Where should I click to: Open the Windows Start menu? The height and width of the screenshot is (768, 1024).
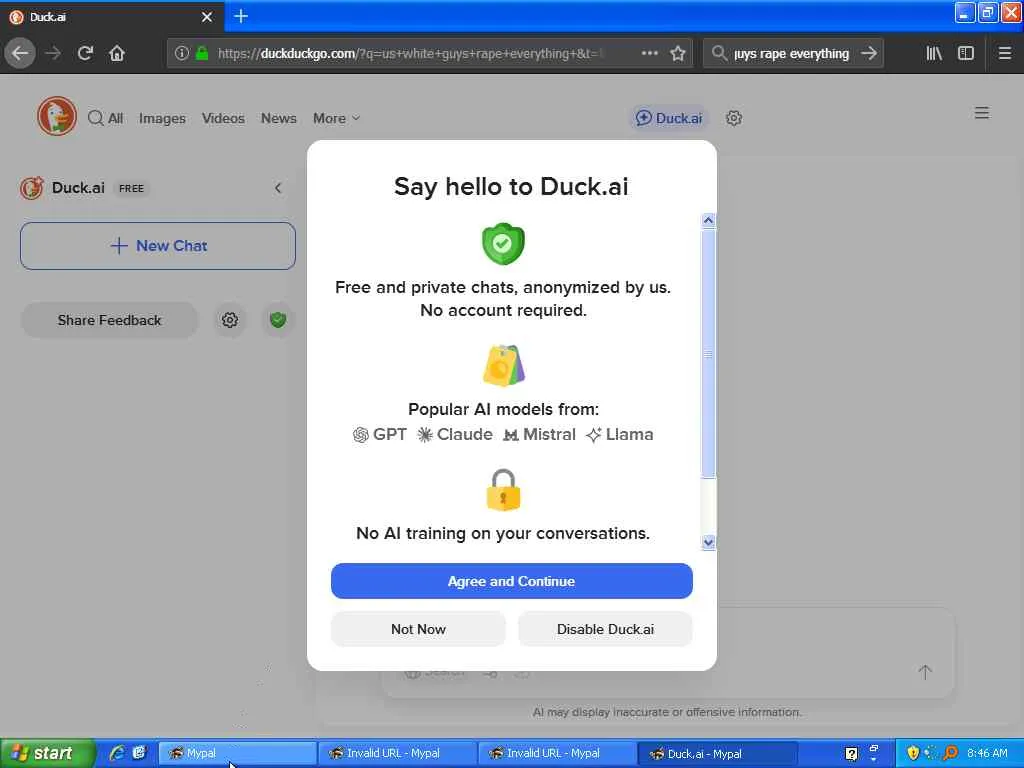[x=47, y=753]
